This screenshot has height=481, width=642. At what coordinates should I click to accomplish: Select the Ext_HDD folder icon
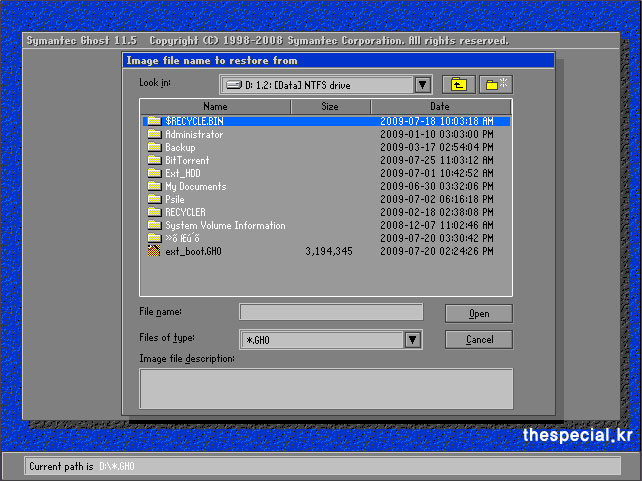pyautogui.click(x=154, y=173)
